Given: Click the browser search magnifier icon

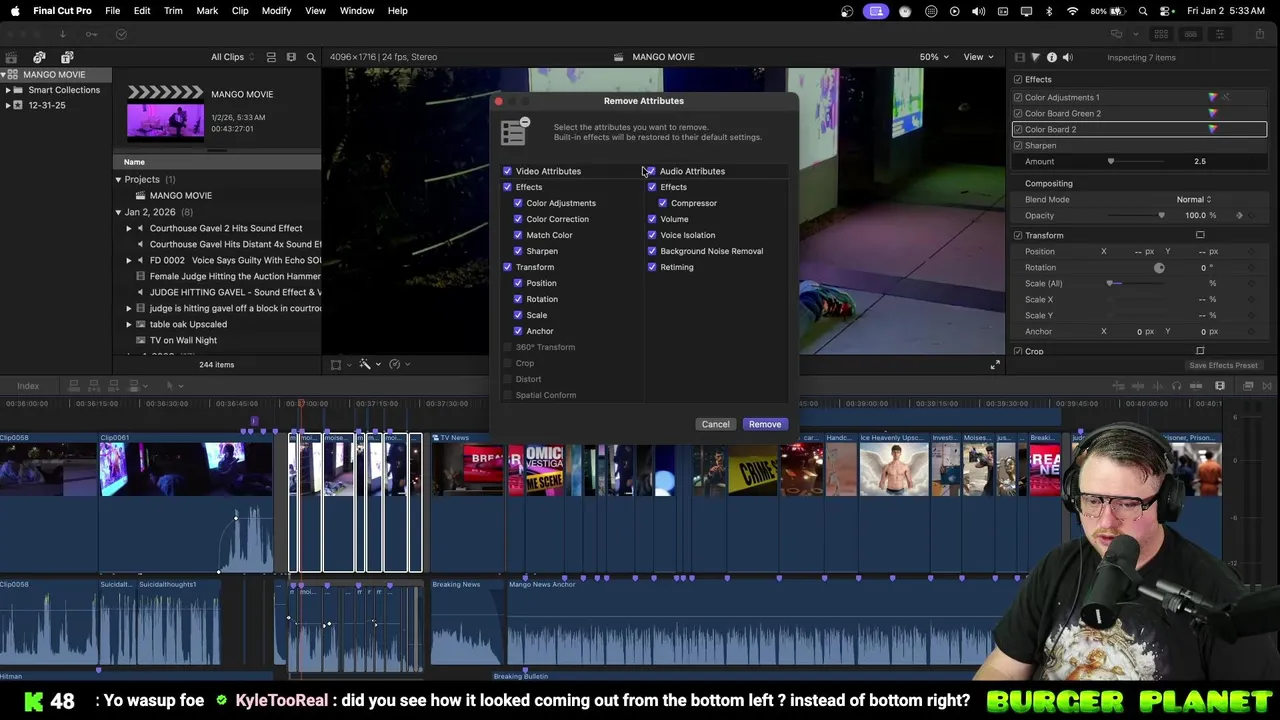Looking at the screenshot, I should 311,57.
